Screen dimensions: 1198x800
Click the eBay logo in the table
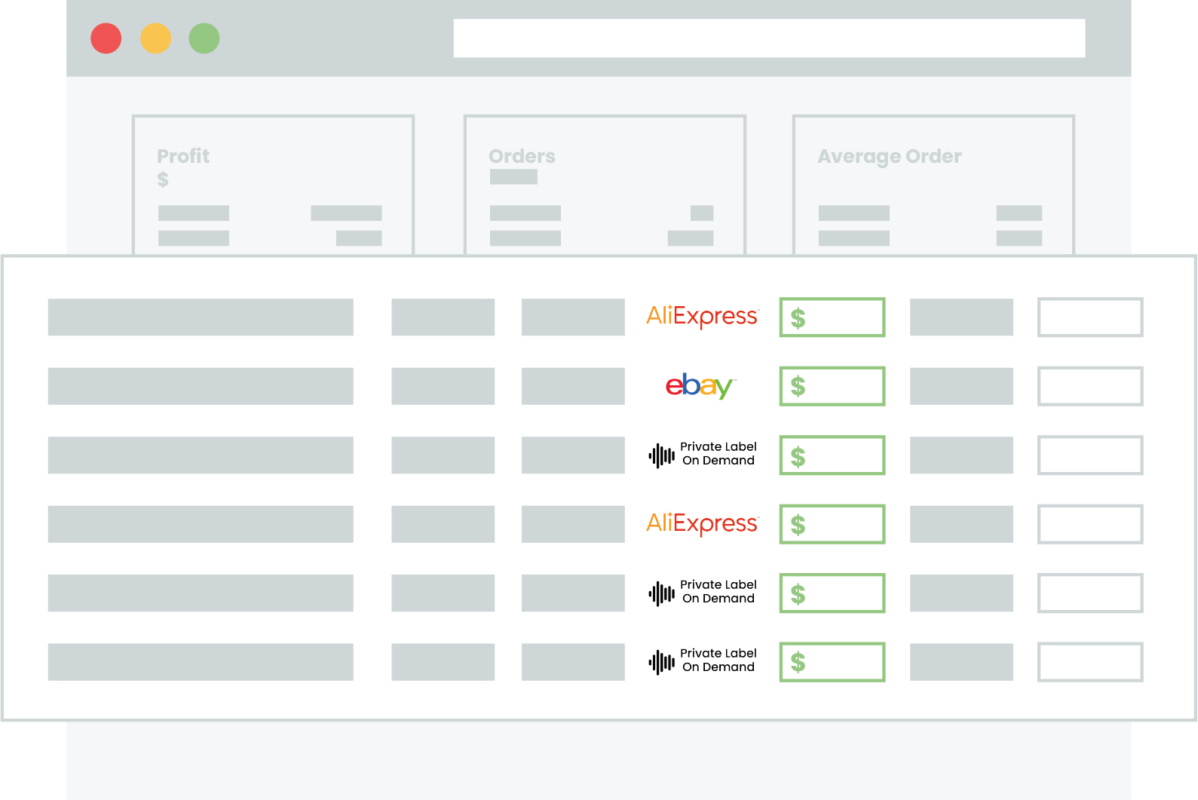(701, 386)
